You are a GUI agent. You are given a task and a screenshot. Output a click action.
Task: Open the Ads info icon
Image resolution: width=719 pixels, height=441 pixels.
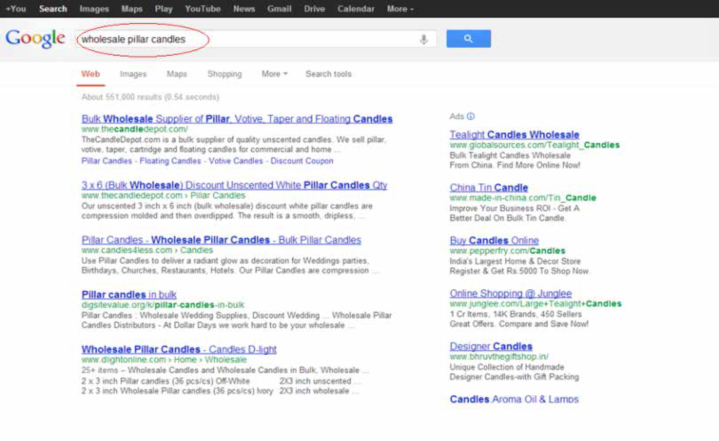470,116
